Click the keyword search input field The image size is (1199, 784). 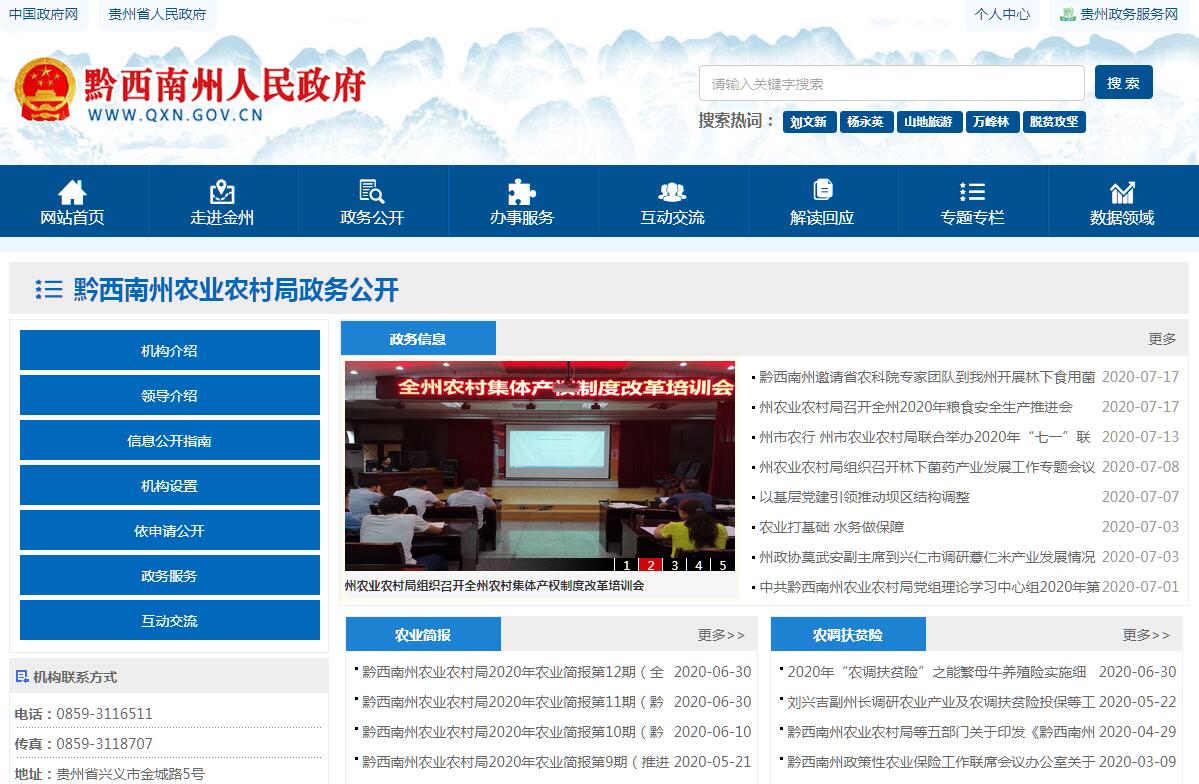[x=891, y=84]
